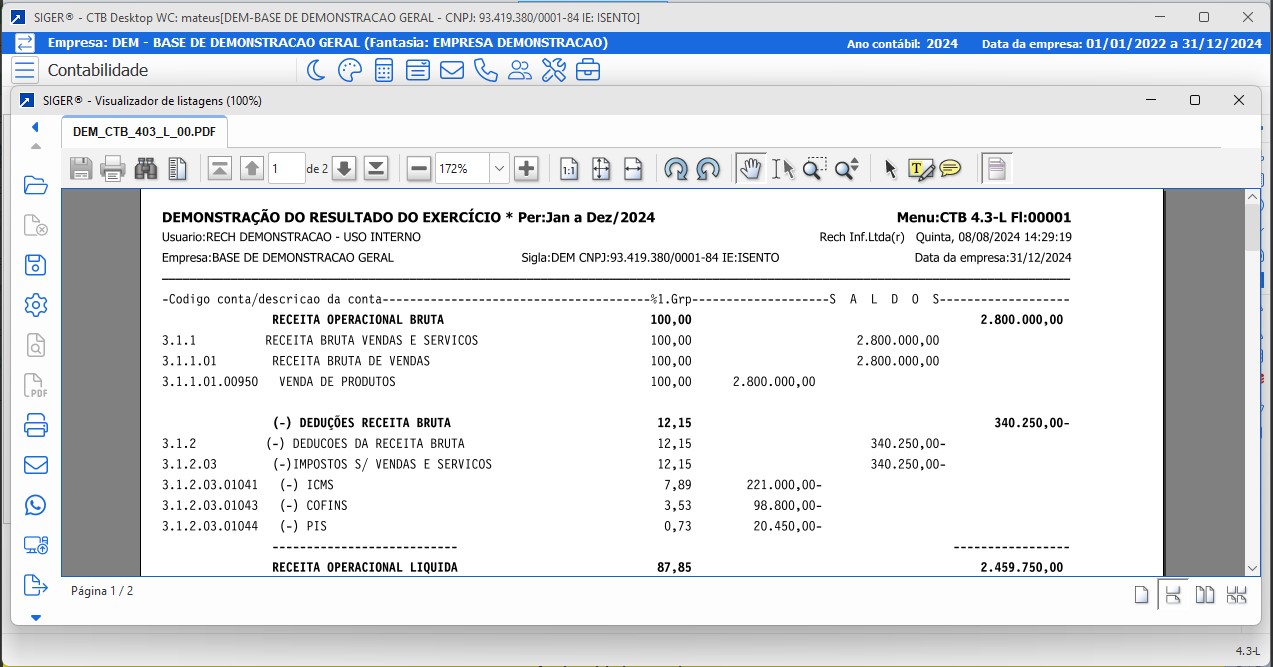
Task: Click the vertical scrollbar down arrow
Action: [x=1252, y=567]
